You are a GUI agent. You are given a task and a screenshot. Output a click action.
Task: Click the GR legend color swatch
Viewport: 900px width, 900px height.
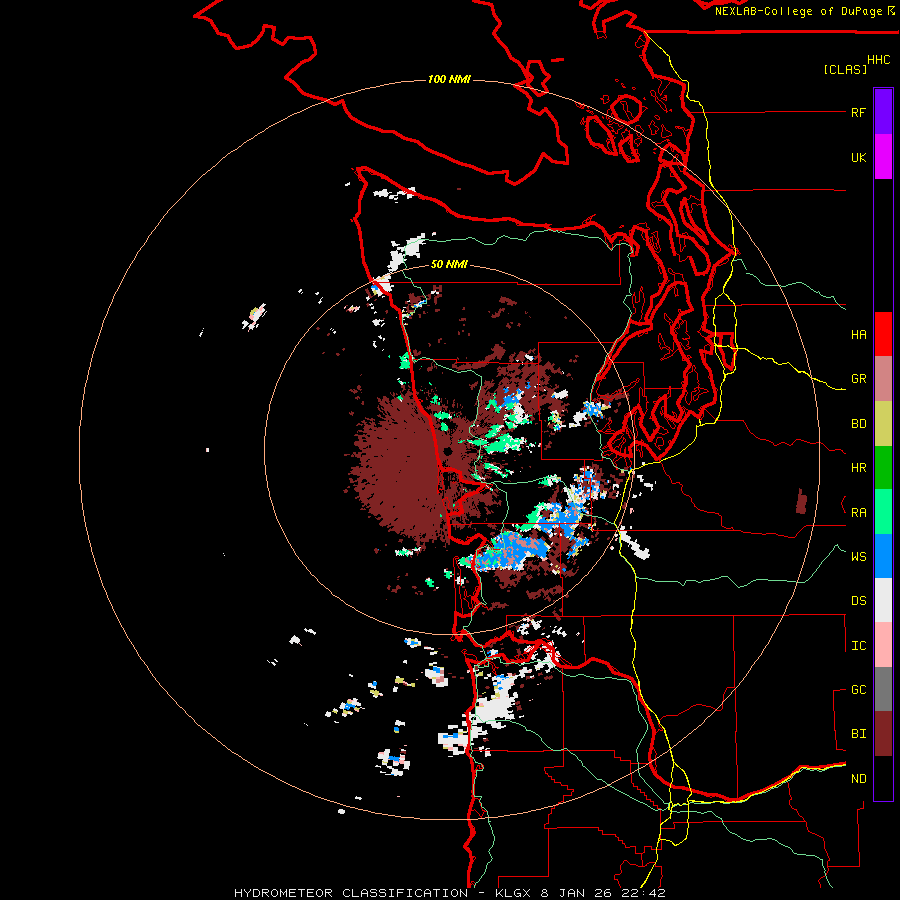883,379
